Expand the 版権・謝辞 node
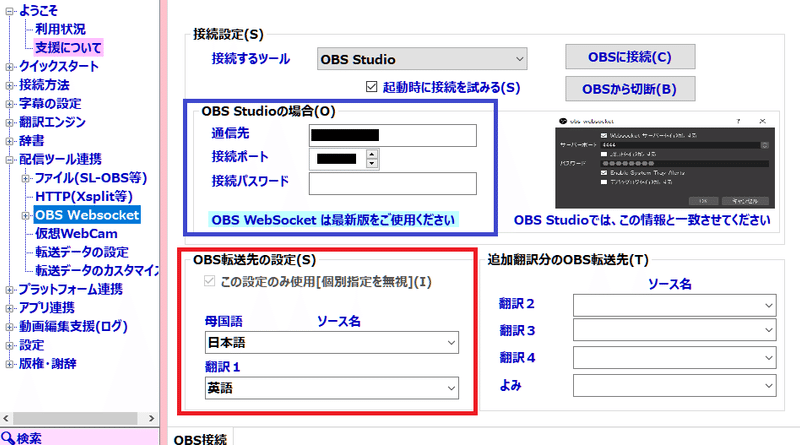The image size is (800, 445). [x=9, y=364]
